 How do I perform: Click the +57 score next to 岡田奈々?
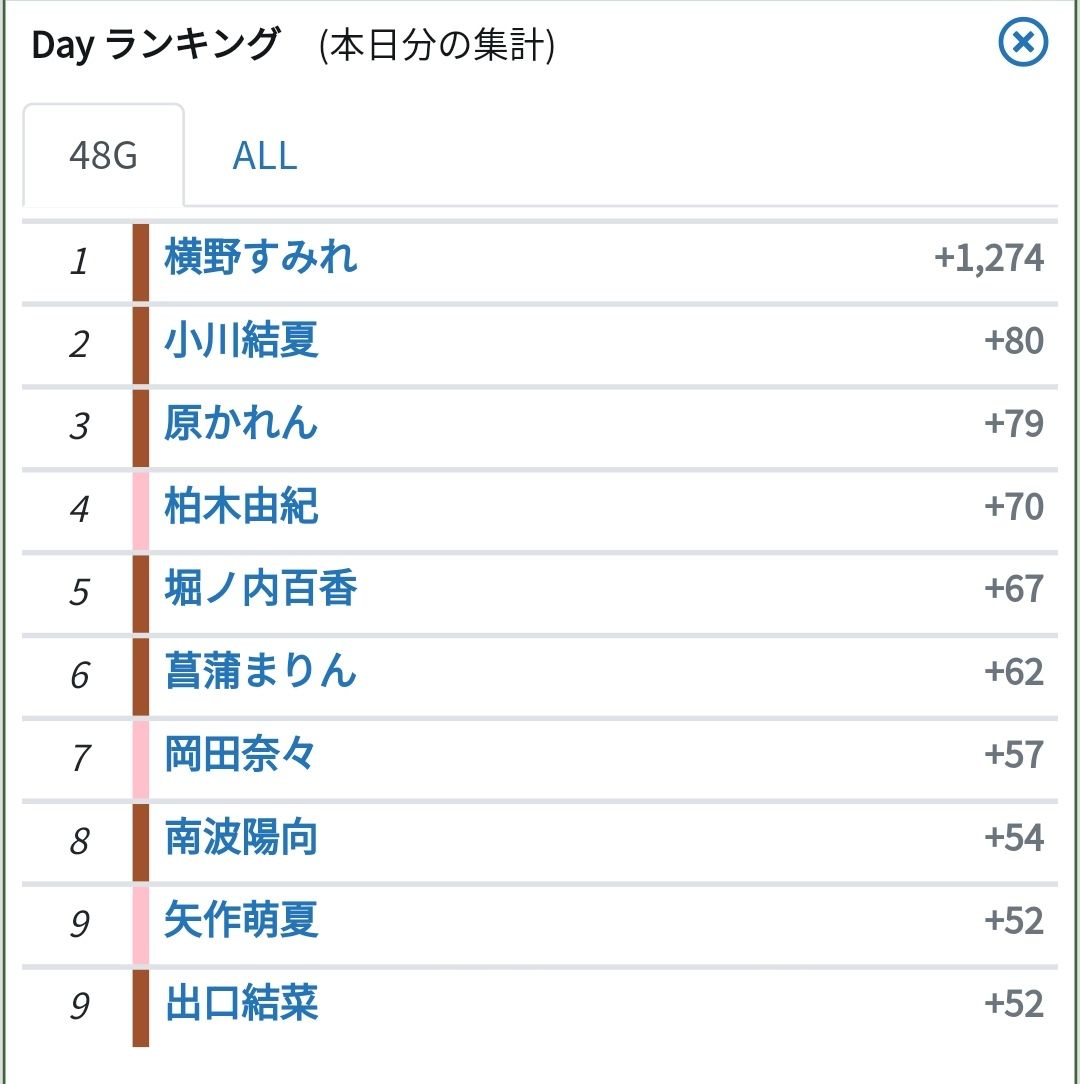point(1014,755)
